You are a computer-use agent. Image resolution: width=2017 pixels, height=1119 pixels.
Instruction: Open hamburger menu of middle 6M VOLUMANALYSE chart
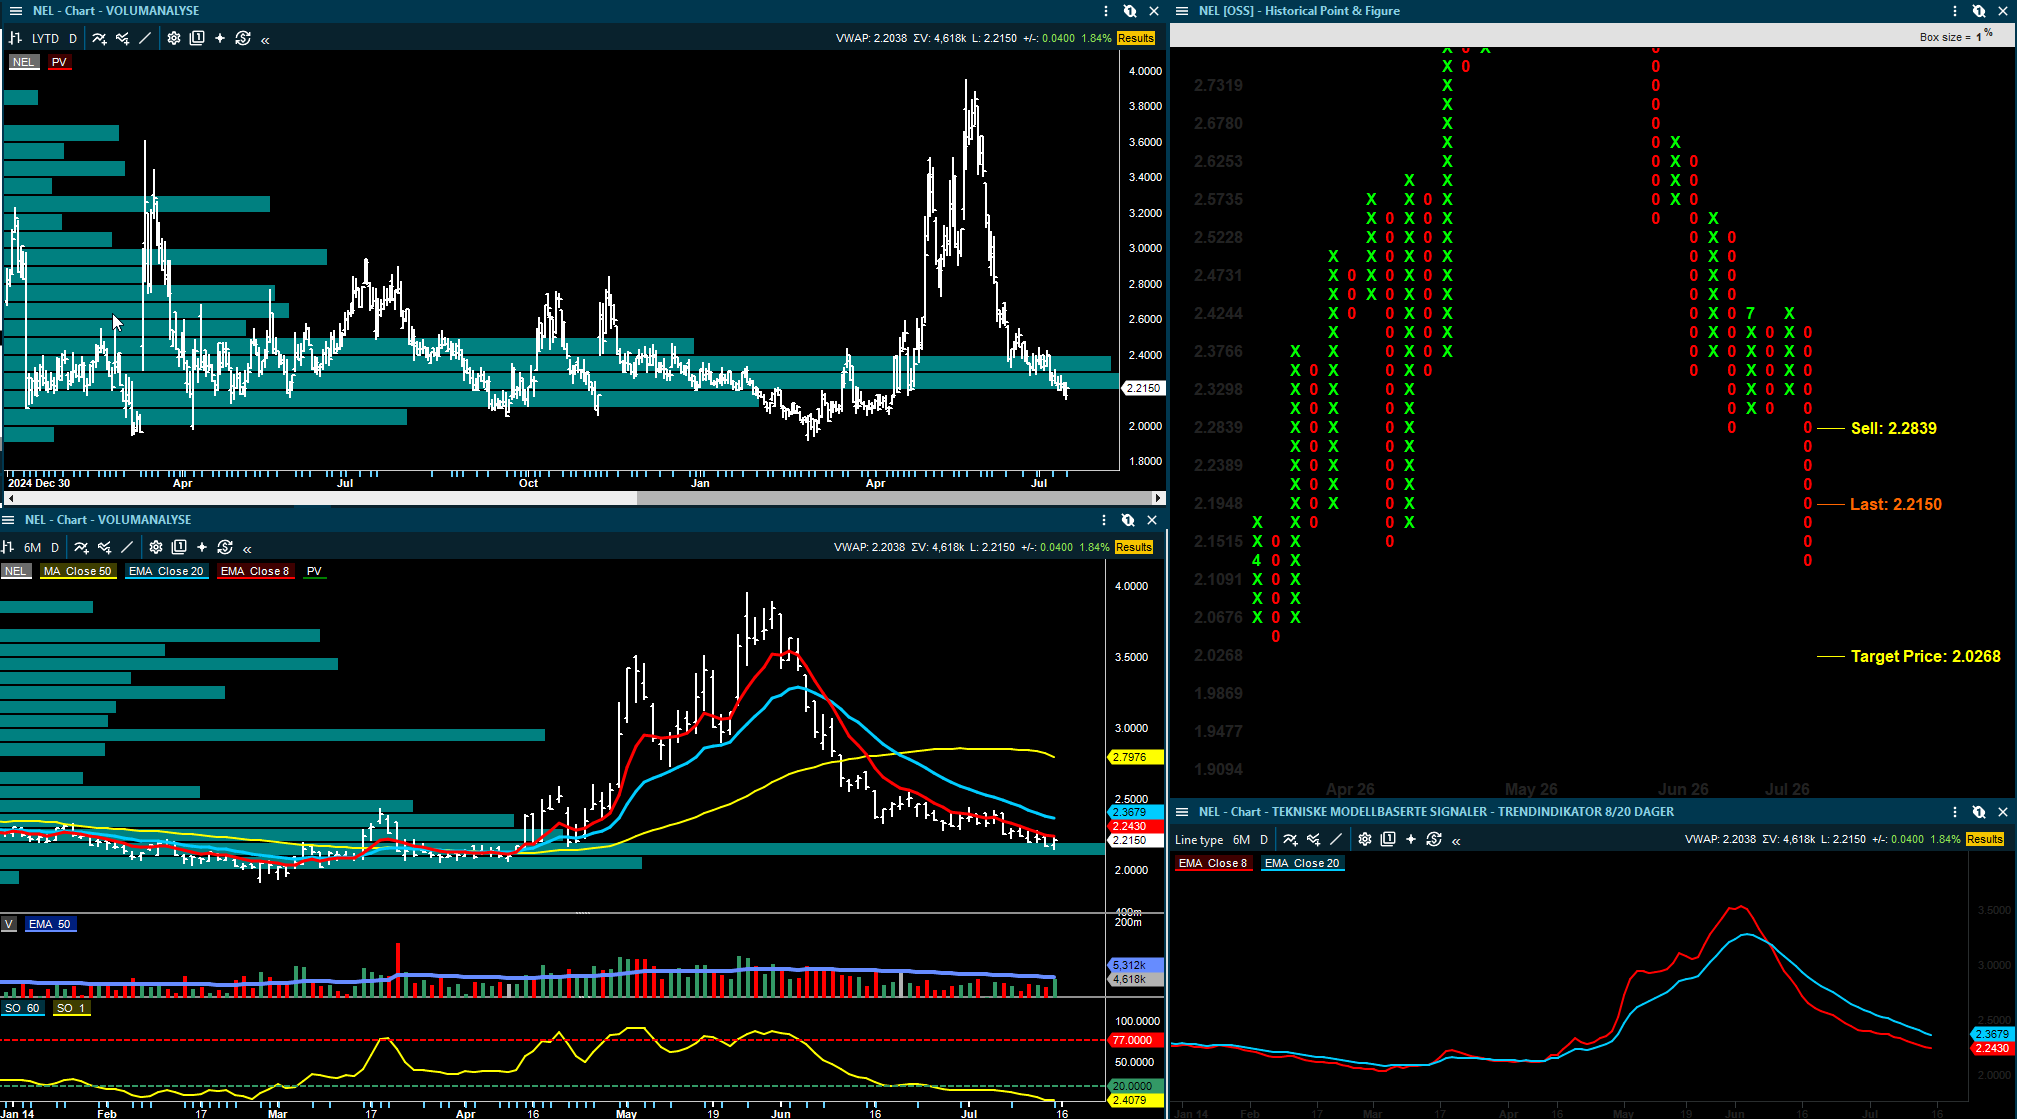coord(8,520)
